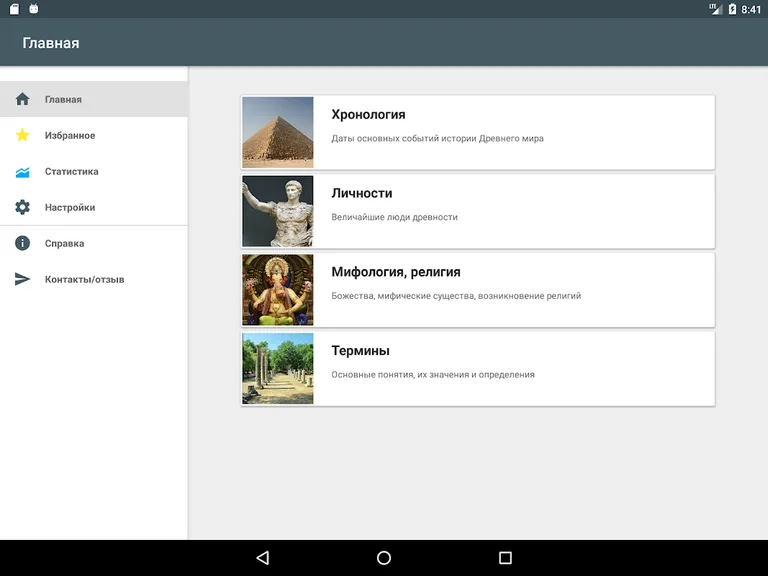Tap the Android back navigation button
This screenshot has width=768, height=576.
[x=263, y=557]
